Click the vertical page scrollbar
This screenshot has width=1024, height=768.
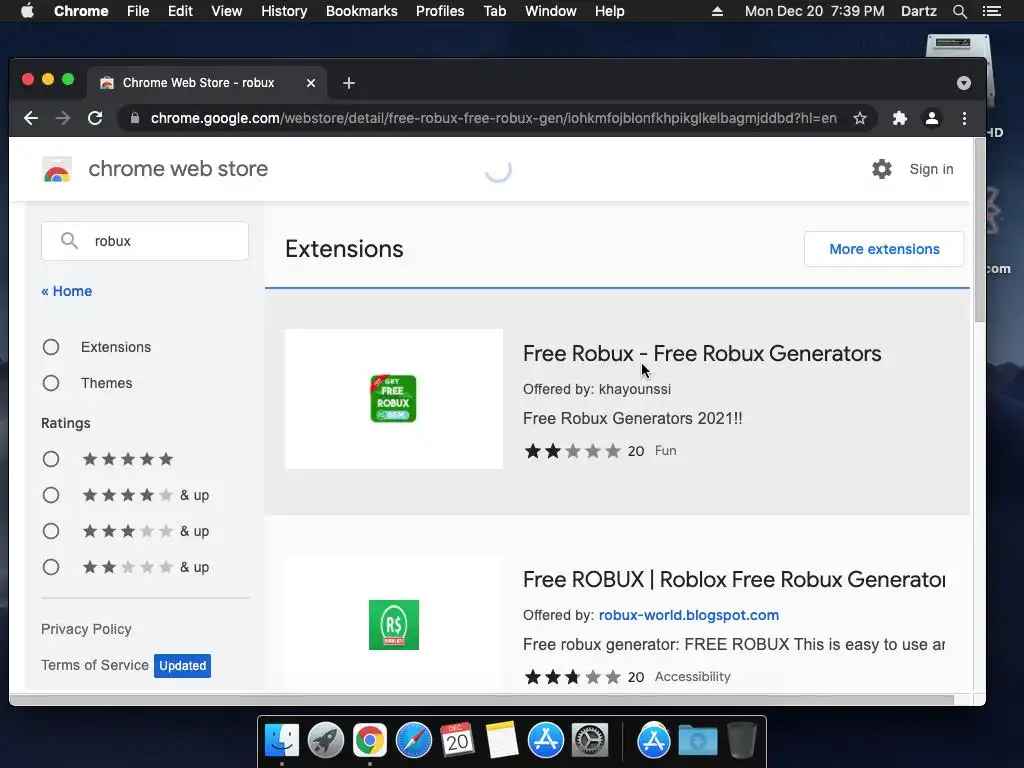click(979, 229)
